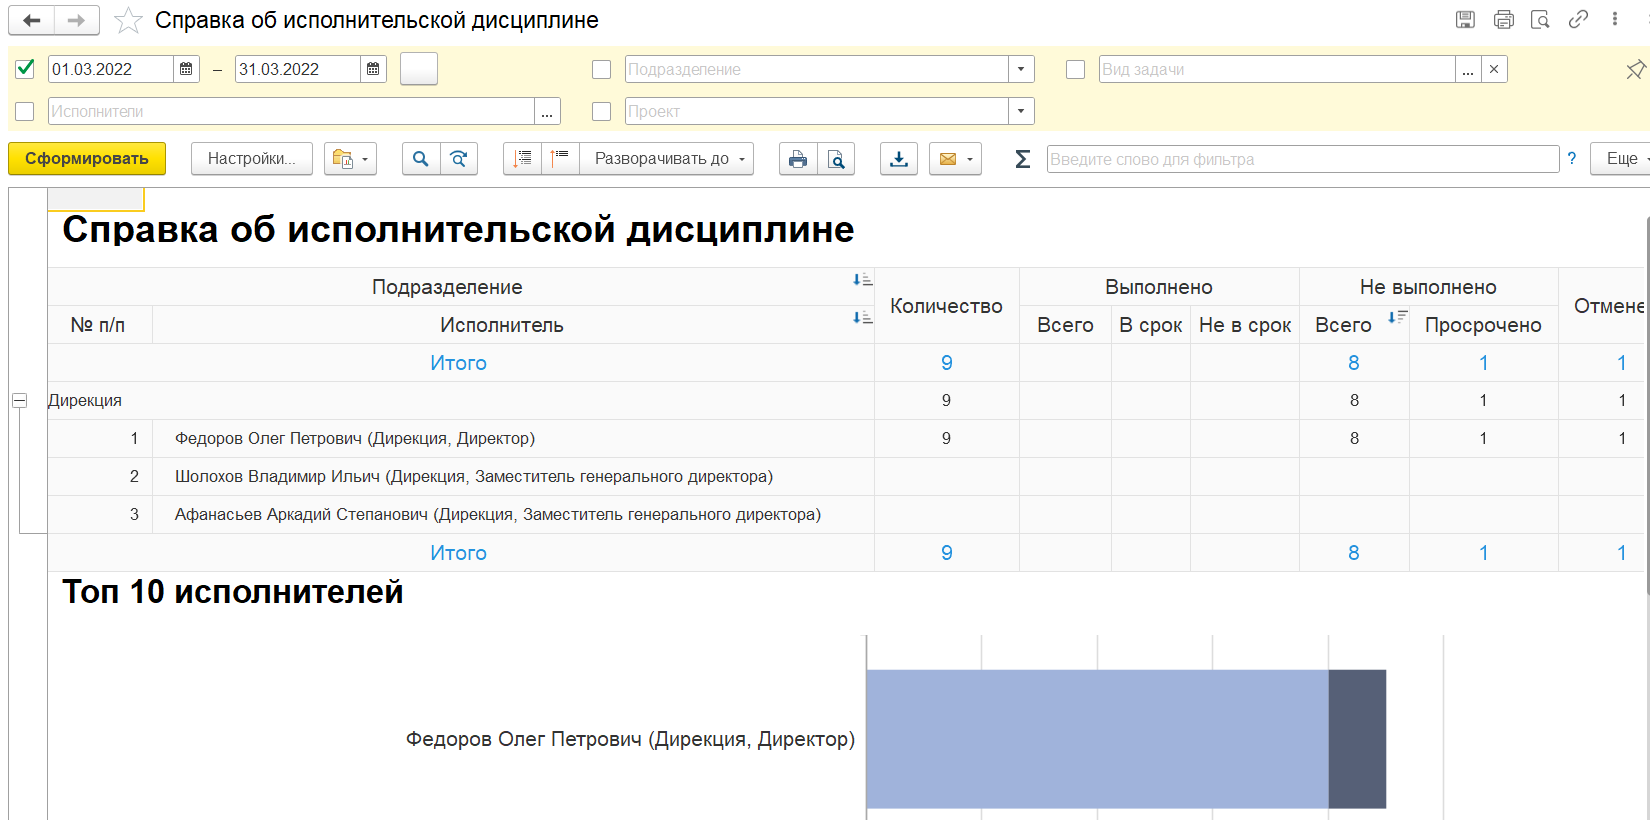Sort by Подразделение sort icon

(862, 280)
